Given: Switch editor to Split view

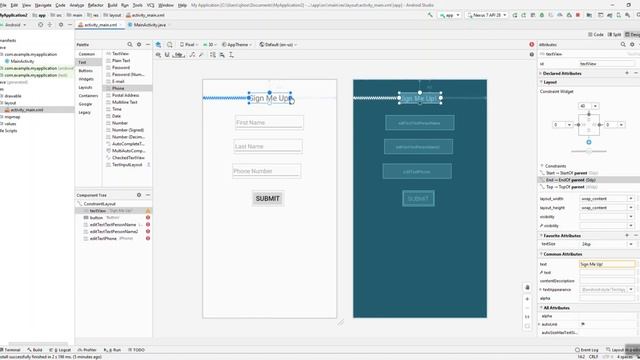Looking at the screenshot, I should pyautogui.click(x=614, y=35).
